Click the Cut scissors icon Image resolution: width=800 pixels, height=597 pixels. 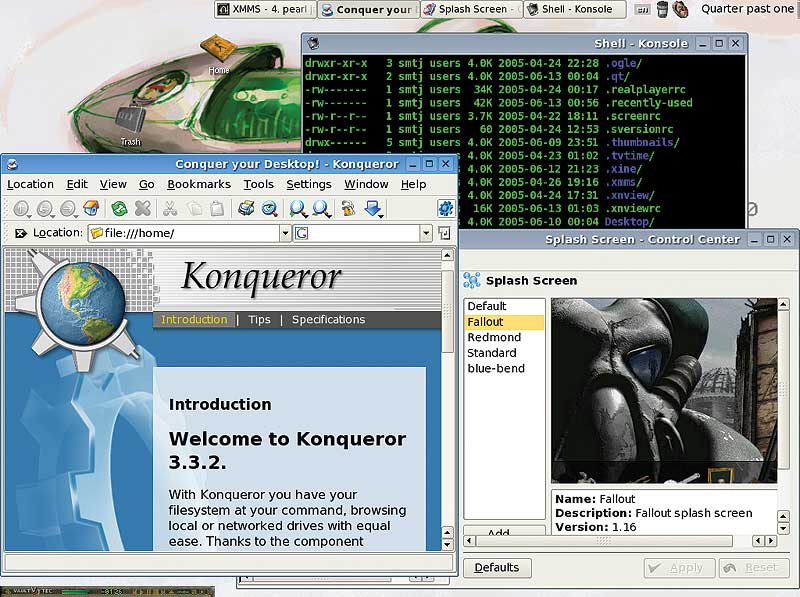tap(170, 208)
